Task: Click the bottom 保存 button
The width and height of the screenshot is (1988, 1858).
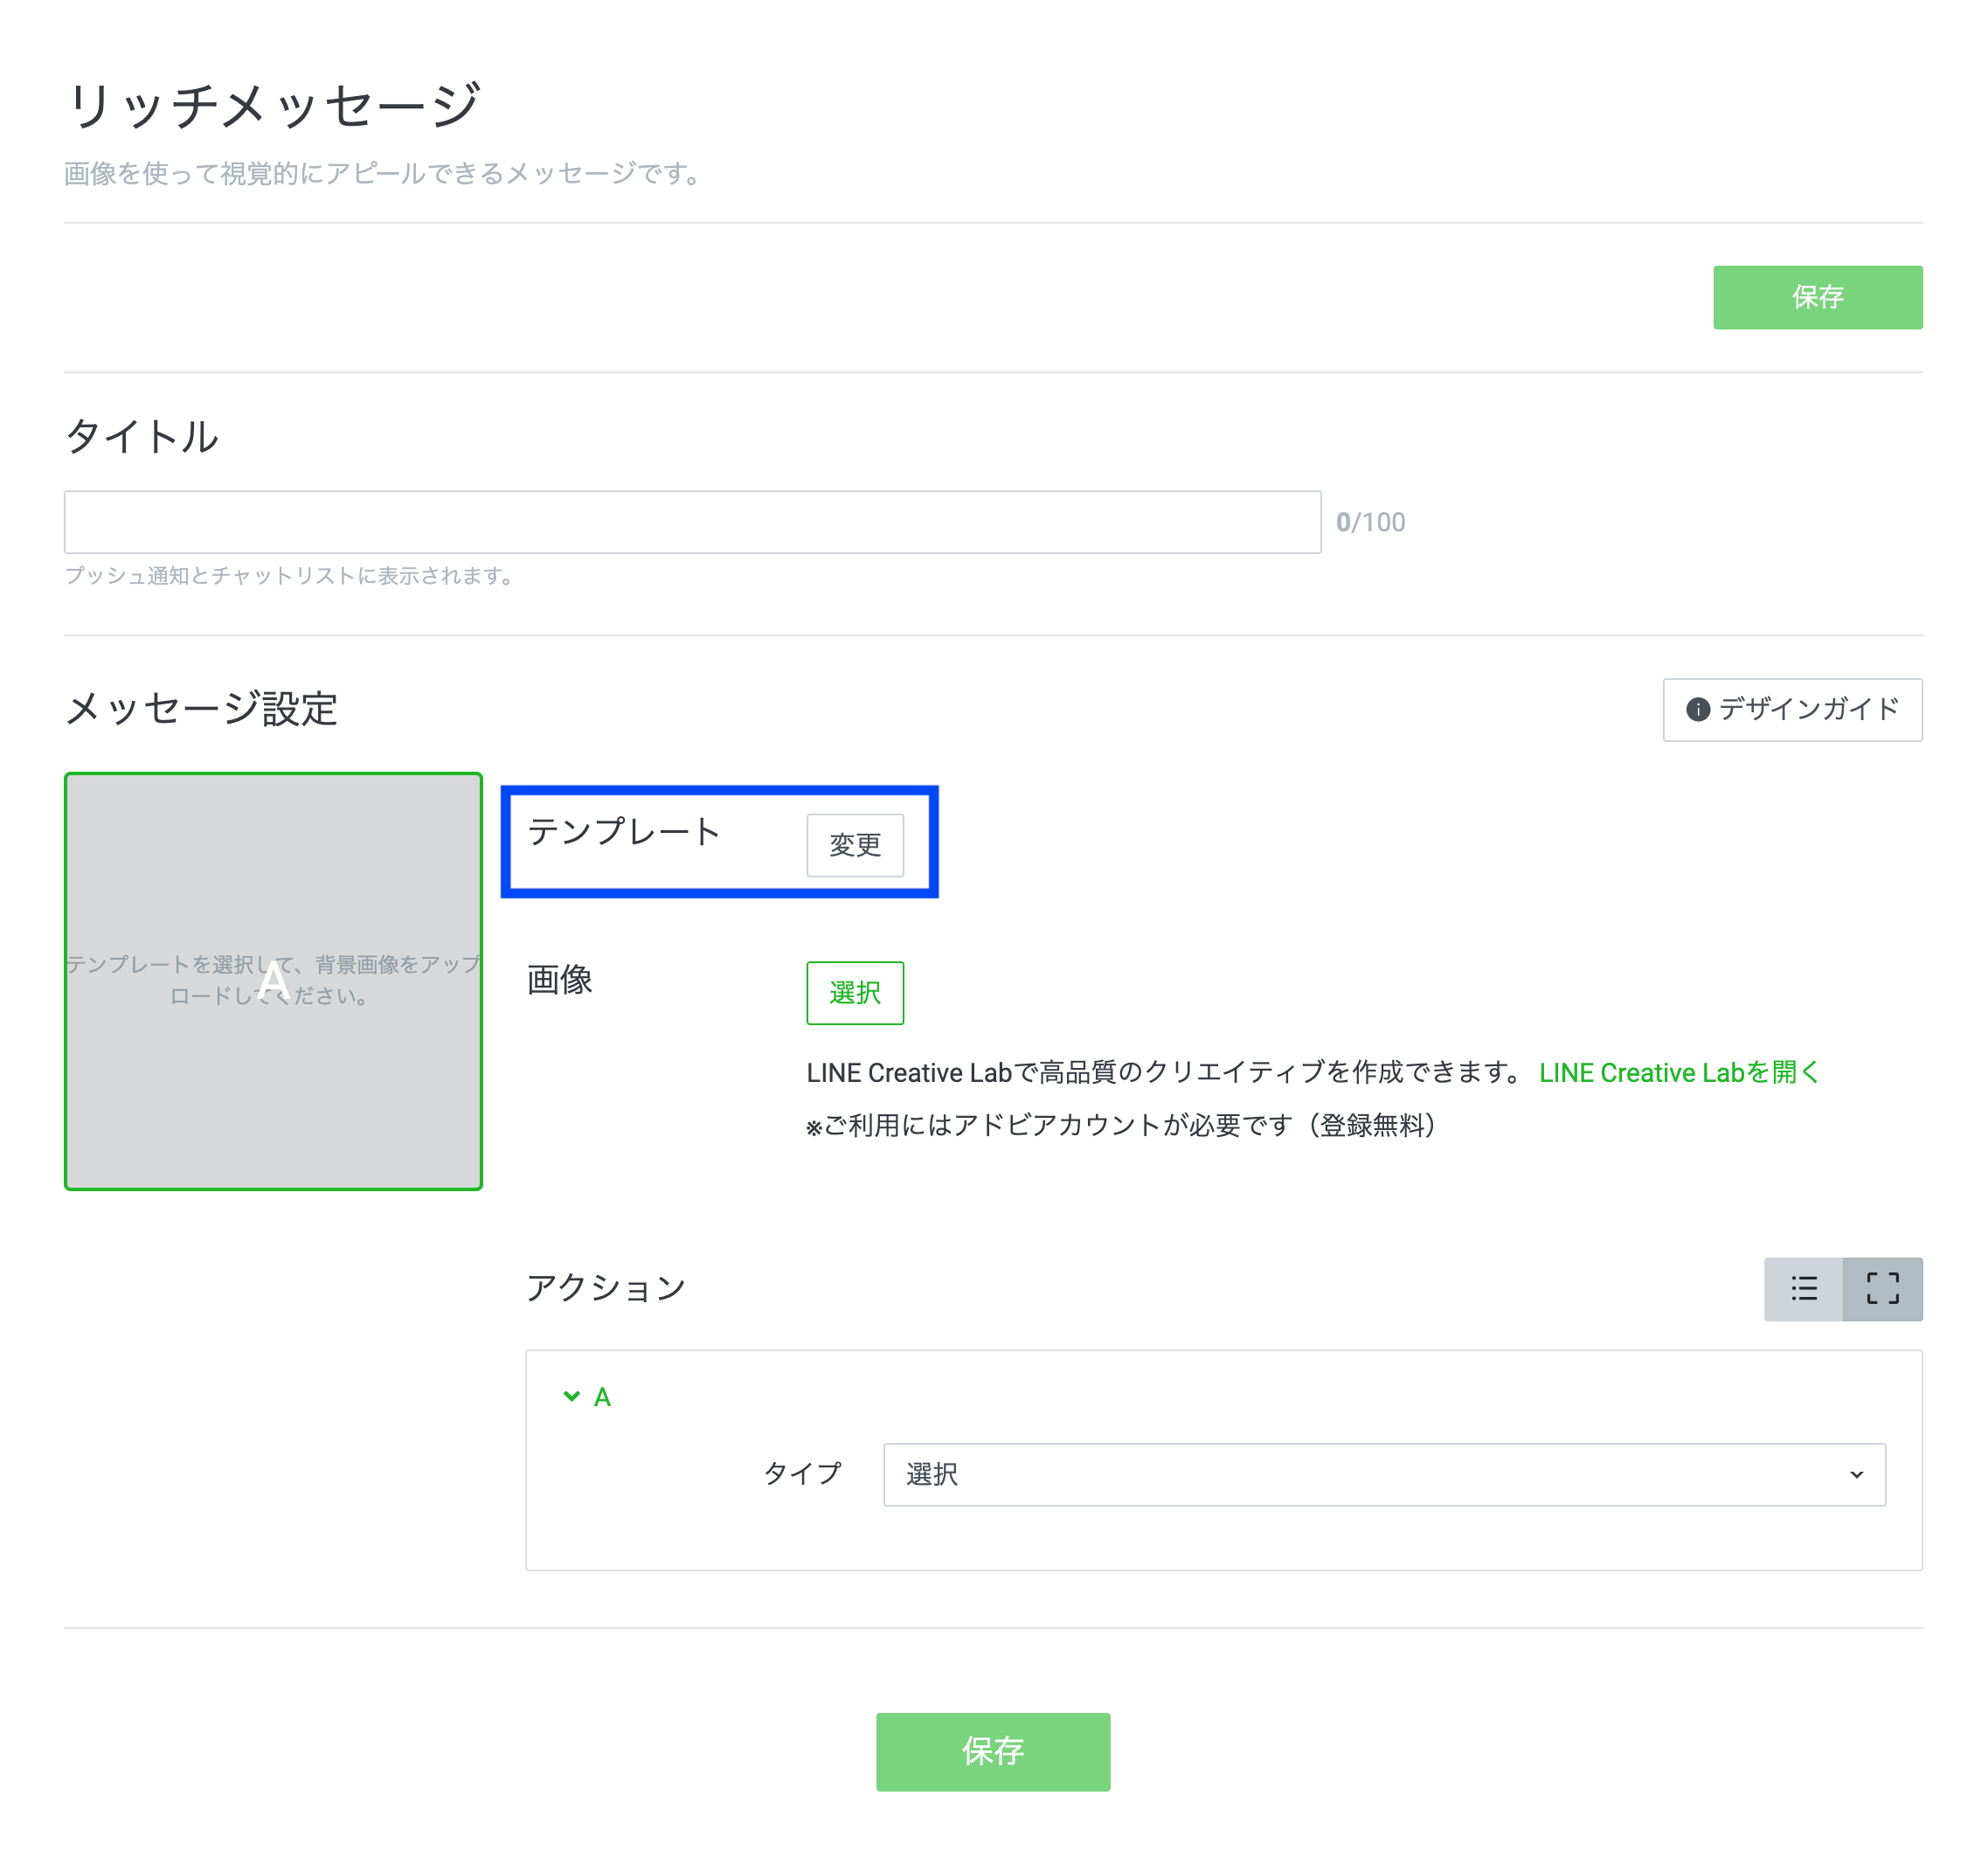Action: pyautogui.click(x=992, y=1751)
